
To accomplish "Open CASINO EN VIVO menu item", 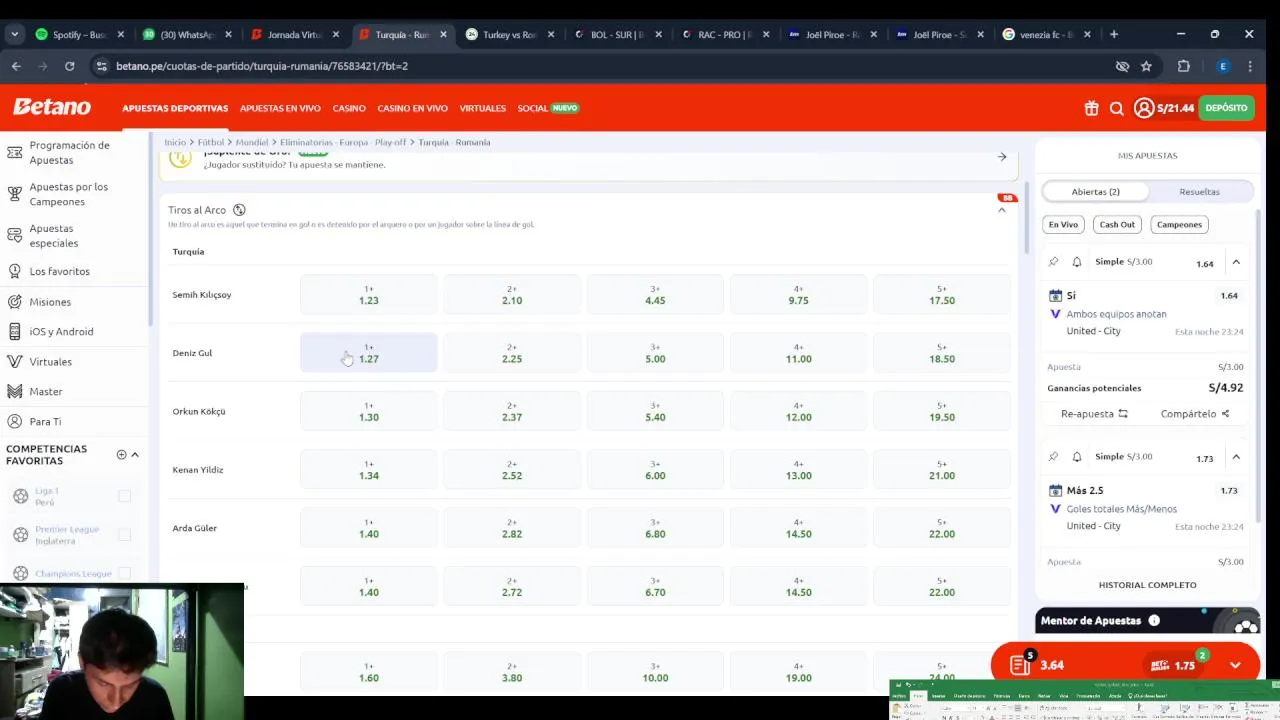I will pyautogui.click(x=412, y=108).
